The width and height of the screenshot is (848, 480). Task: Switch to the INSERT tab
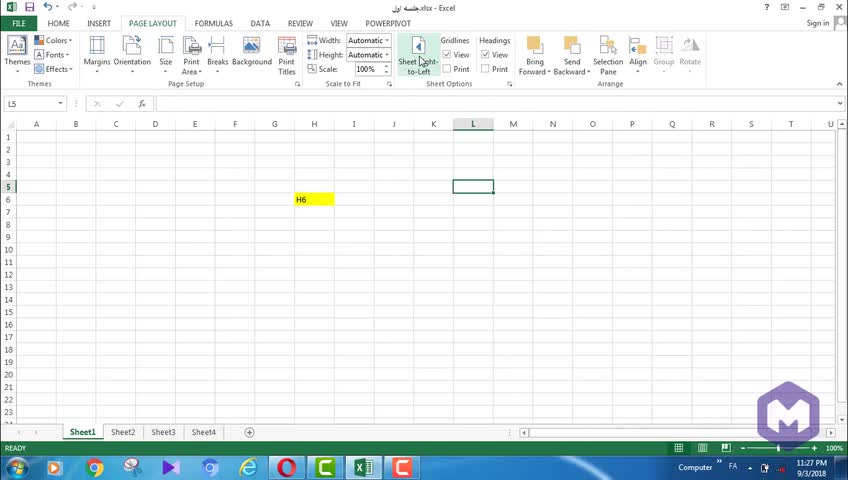coord(99,23)
